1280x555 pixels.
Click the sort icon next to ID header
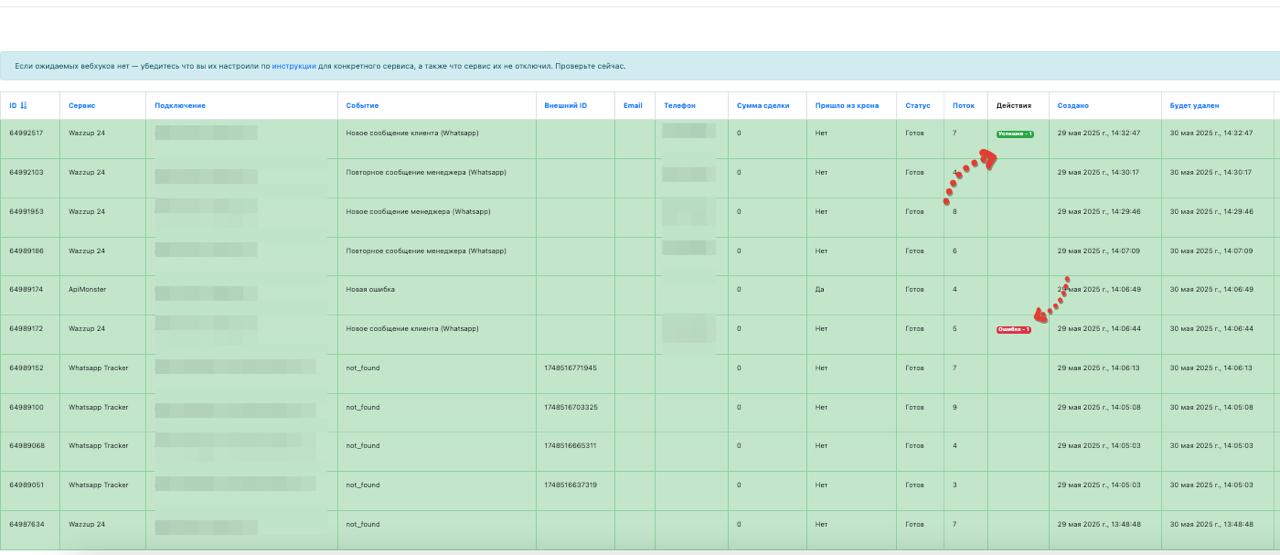click(x=24, y=106)
